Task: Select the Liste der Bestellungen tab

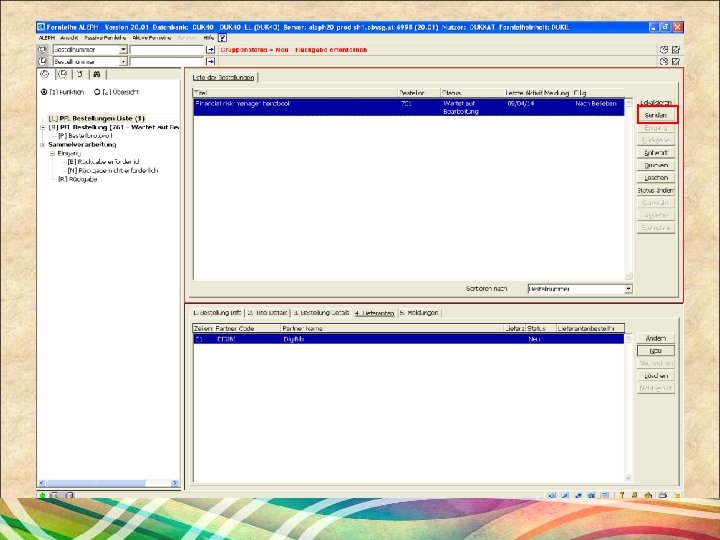Action: point(224,78)
